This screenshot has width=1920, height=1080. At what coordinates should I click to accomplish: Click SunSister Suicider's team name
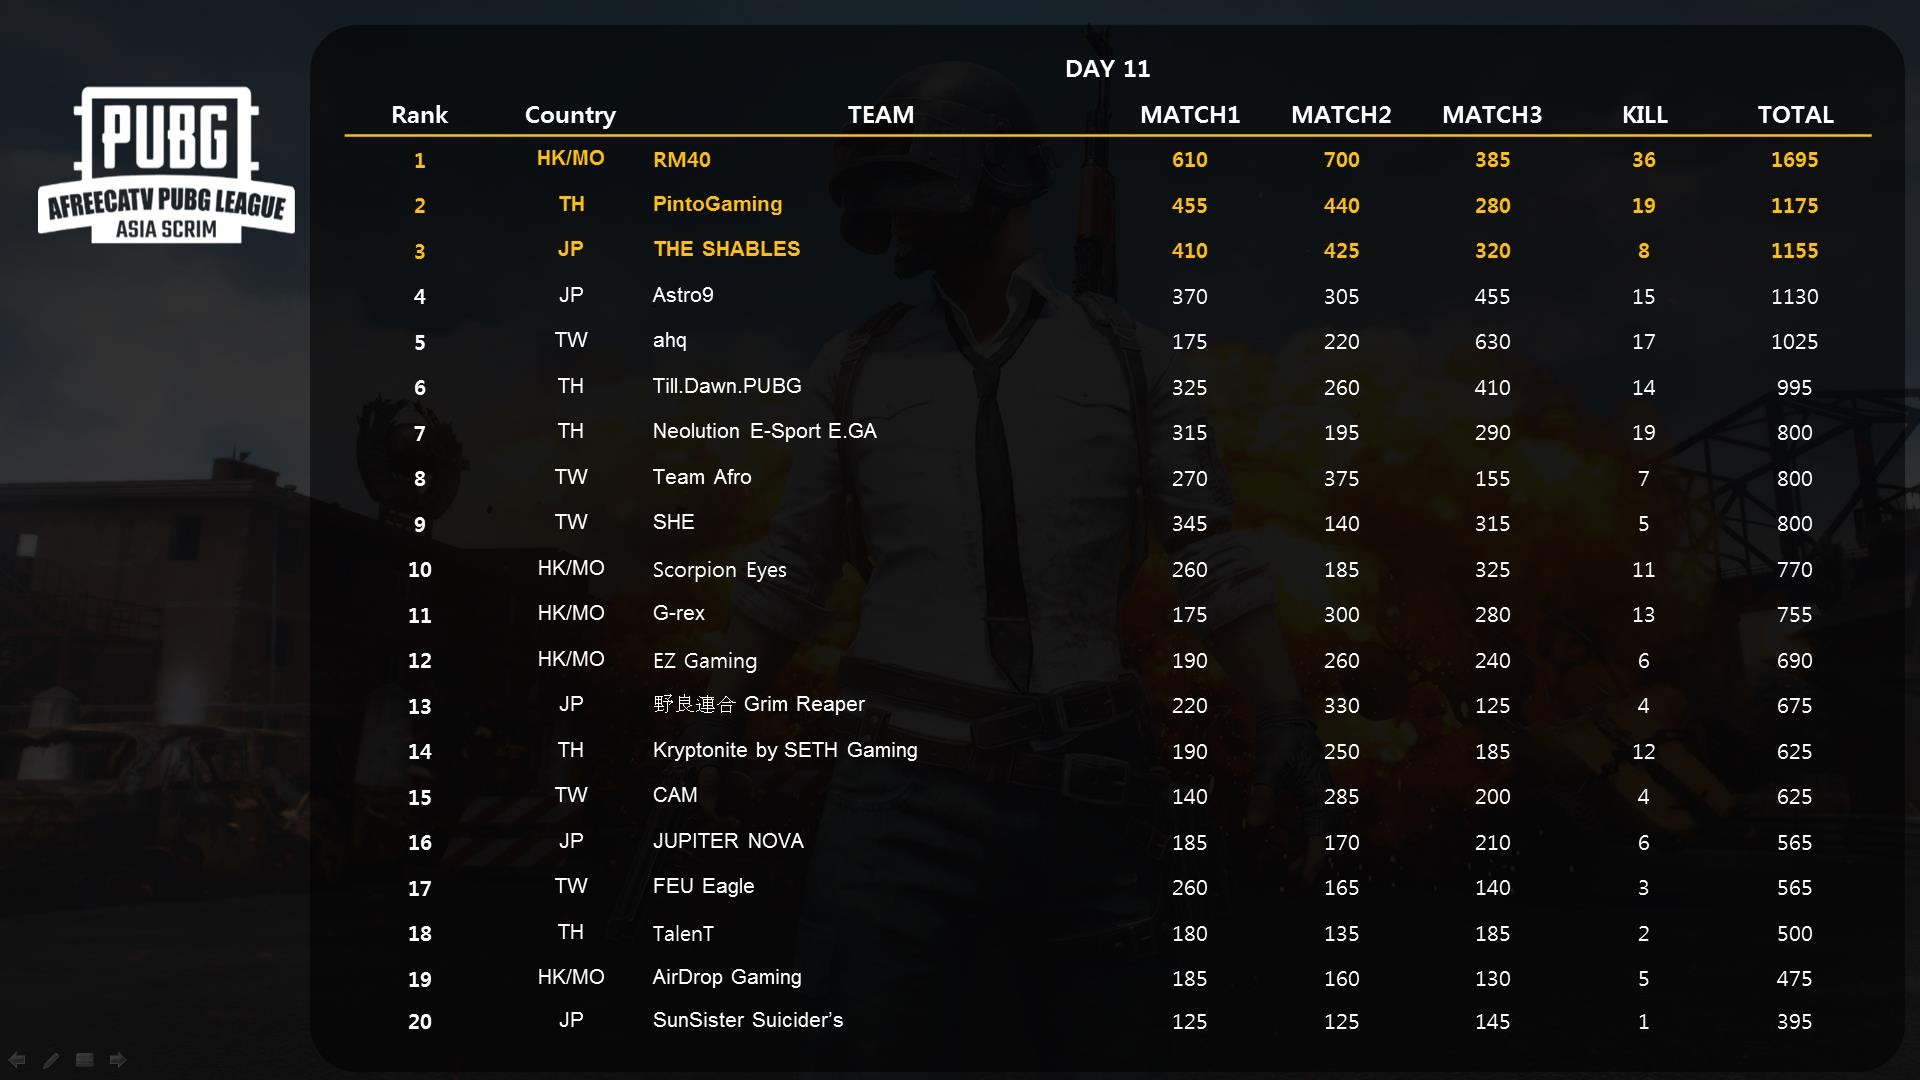[x=747, y=1021]
